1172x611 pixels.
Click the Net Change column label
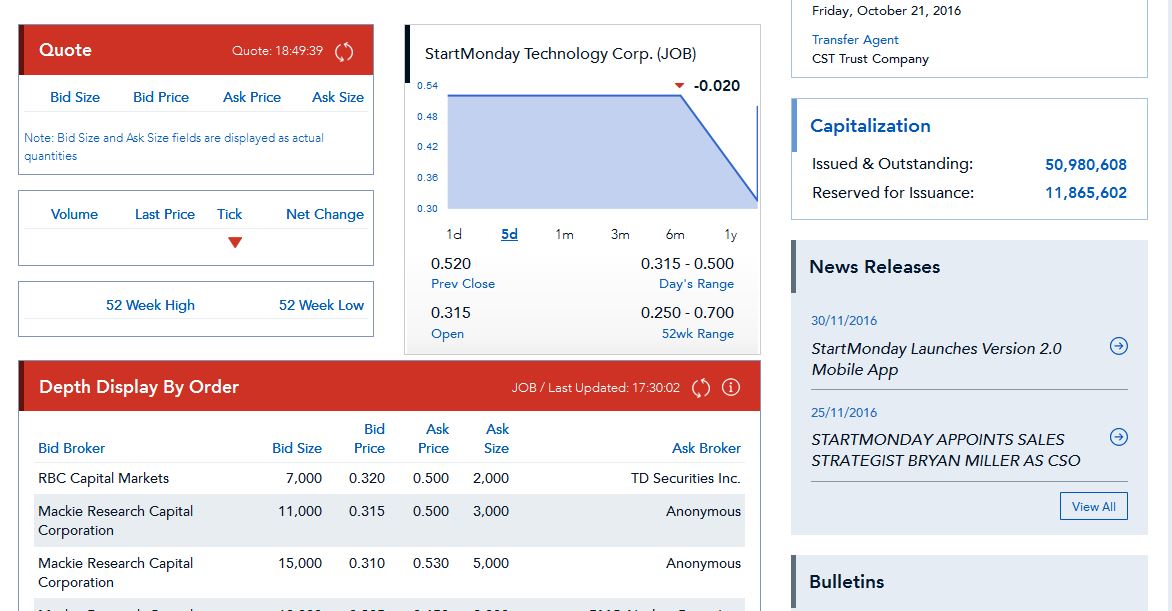tap(324, 214)
